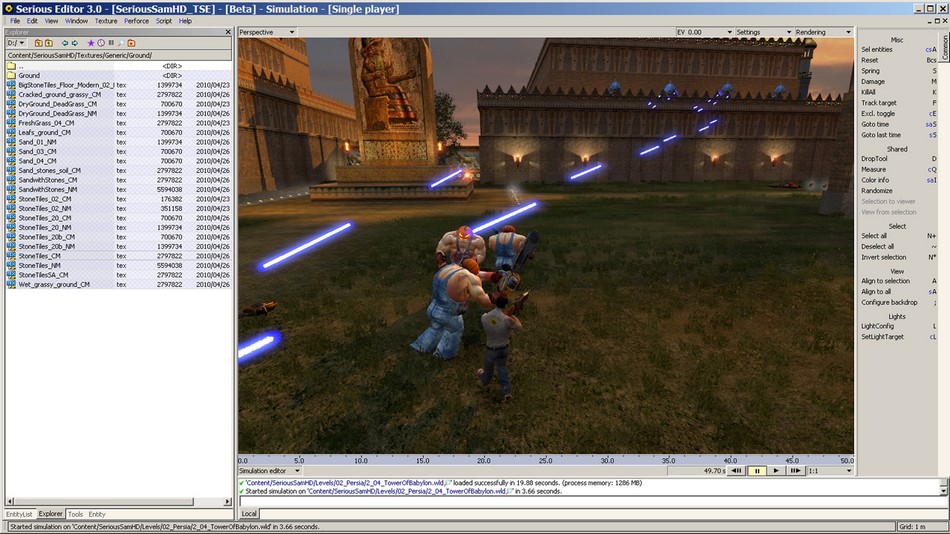The image size is (950, 534).
Task: Click the Grid: 1 m status entry
Action: [921, 527]
